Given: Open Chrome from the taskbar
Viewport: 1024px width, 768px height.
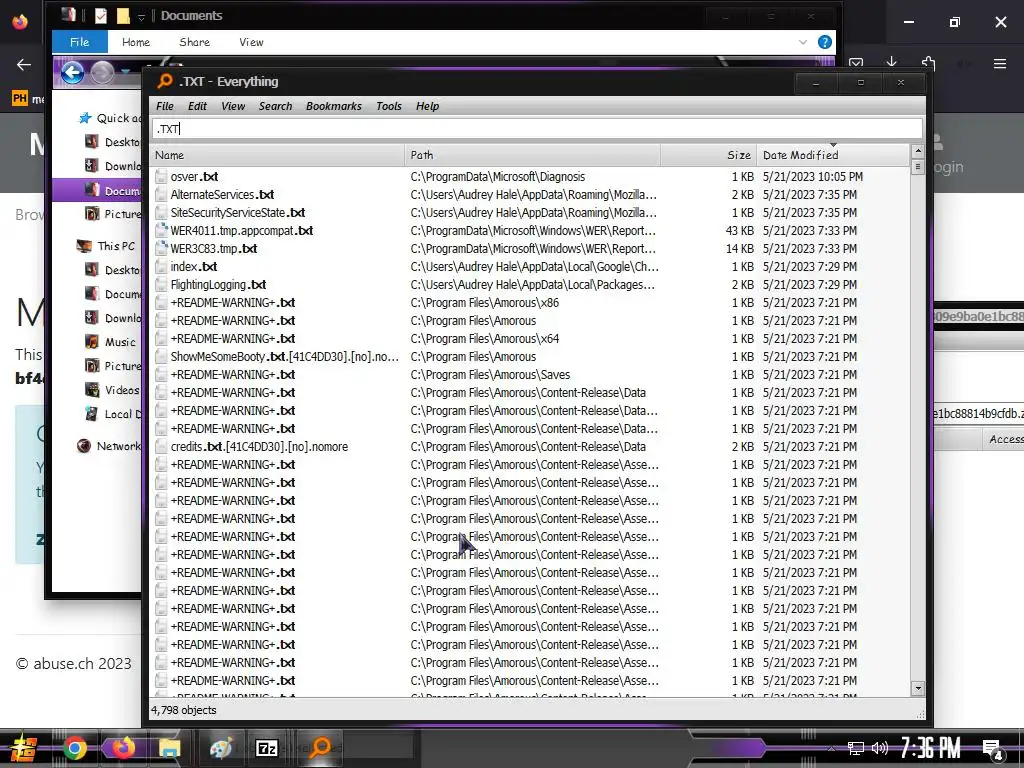Looking at the screenshot, I should [x=74, y=748].
